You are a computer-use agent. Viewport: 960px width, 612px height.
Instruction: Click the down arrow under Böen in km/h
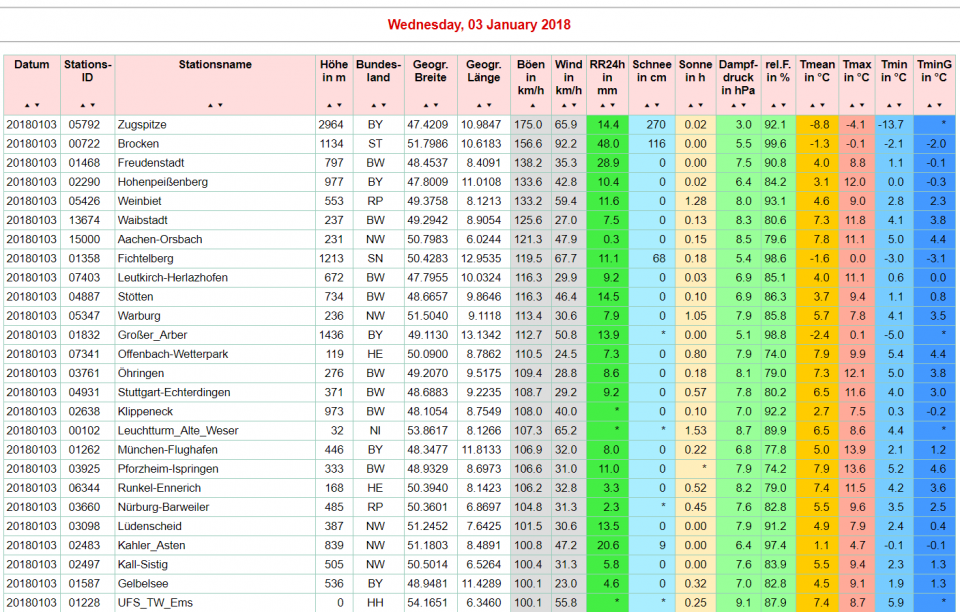point(536,105)
